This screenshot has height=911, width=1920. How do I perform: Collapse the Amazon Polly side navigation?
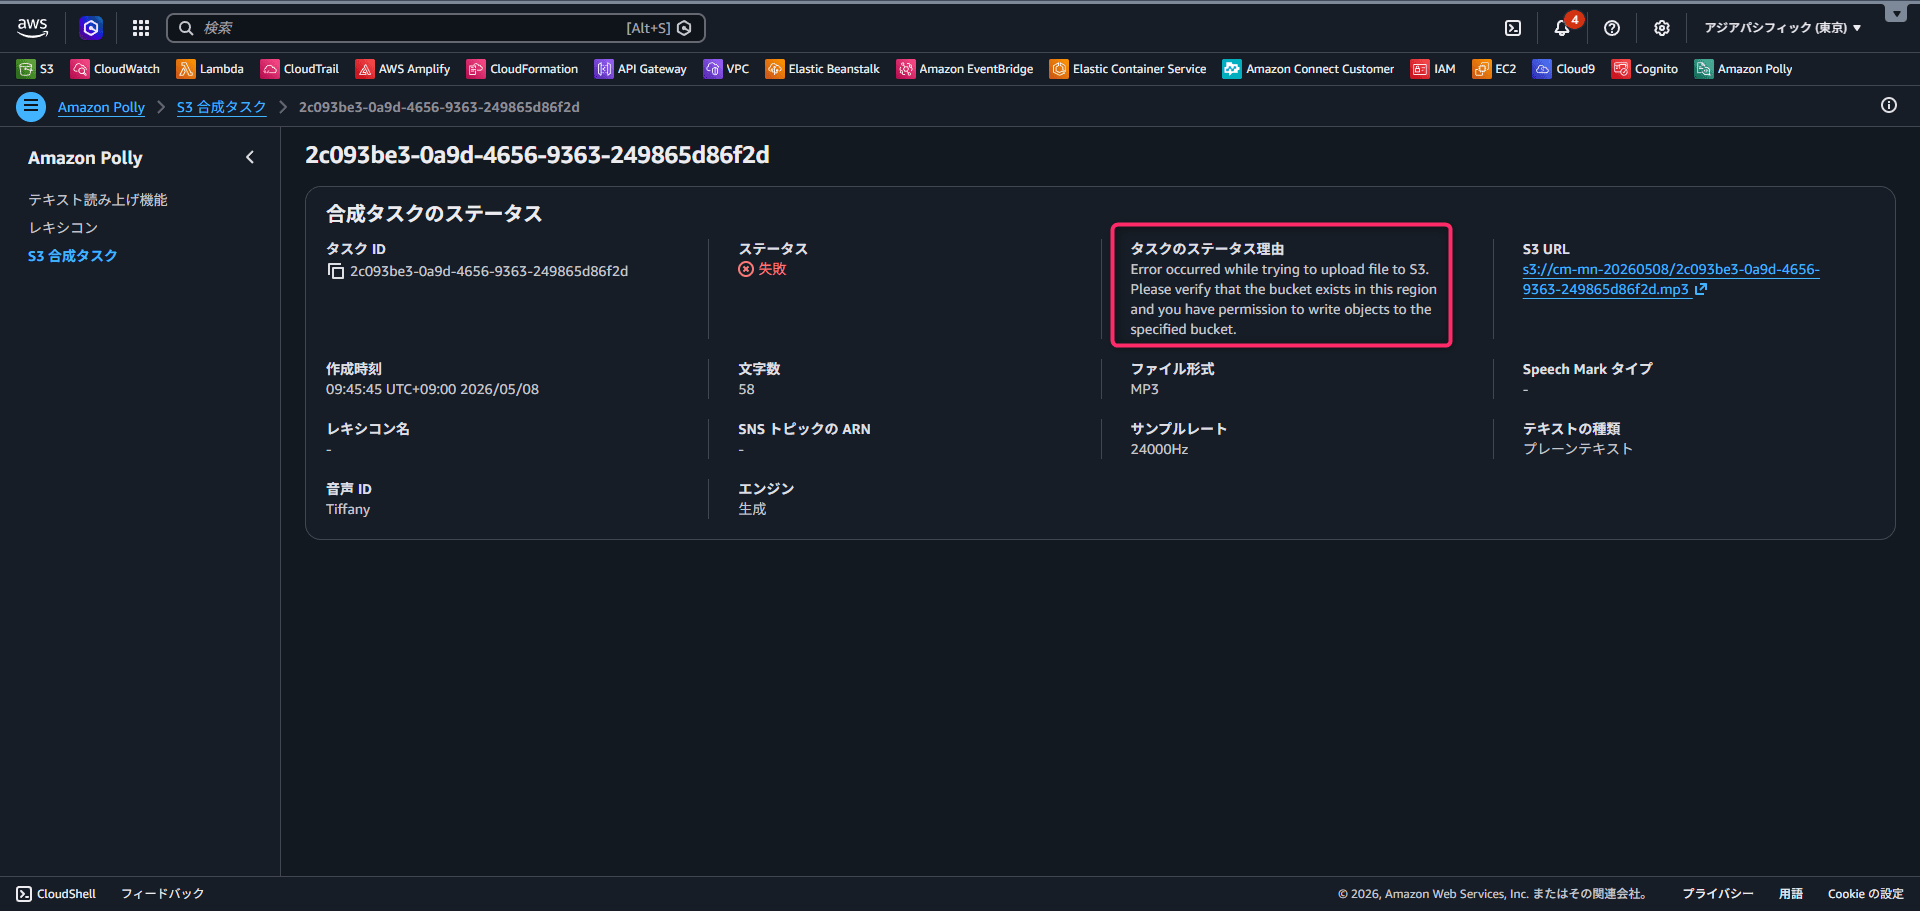pos(250,157)
